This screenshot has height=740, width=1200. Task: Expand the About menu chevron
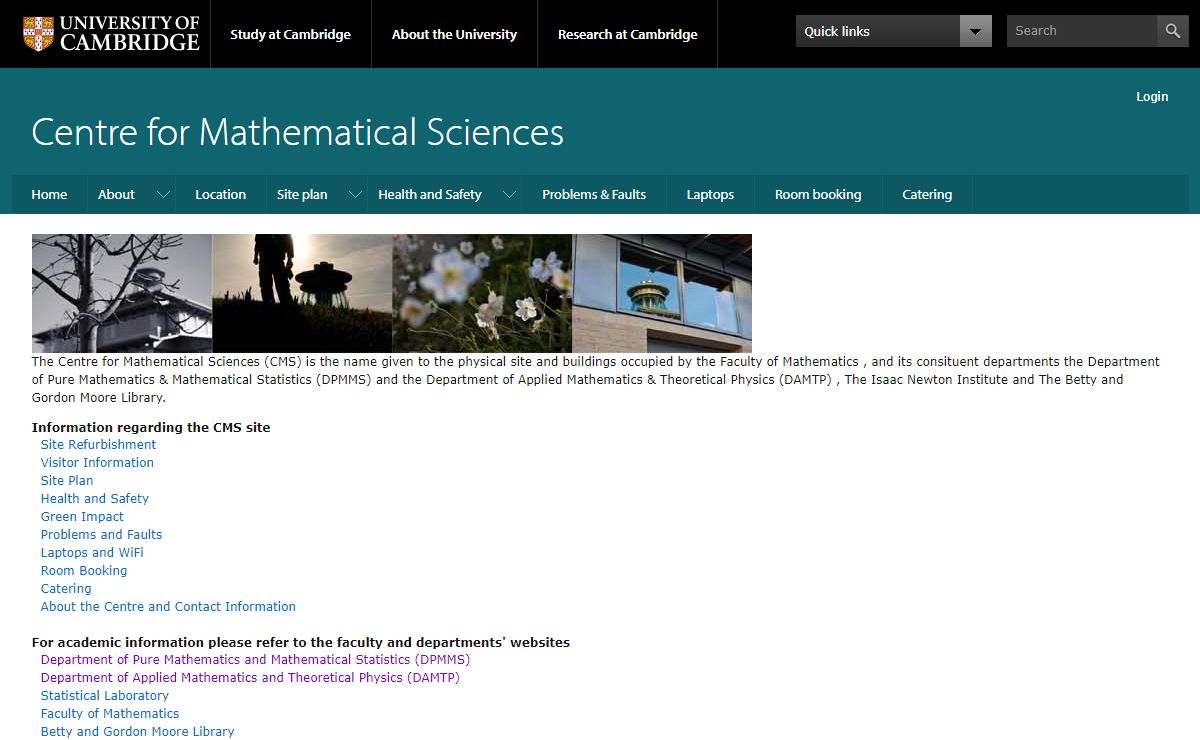pos(163,195)
